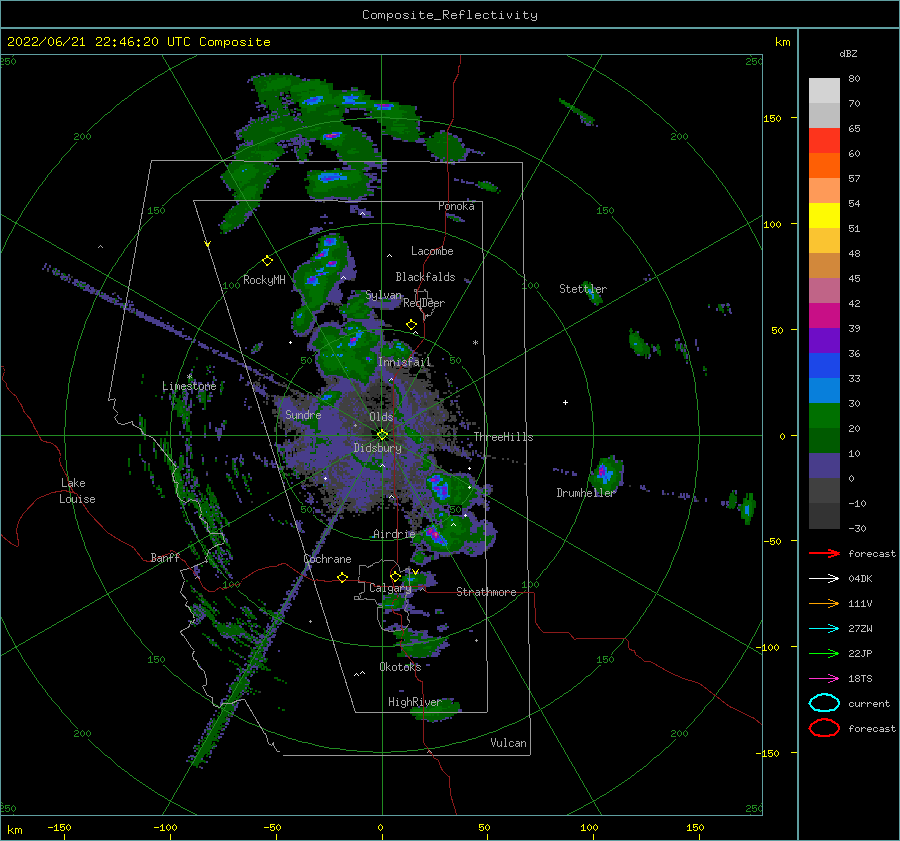900x841 pixels.
Task: Click the red 'forecast' ellipse icon
Action: [x=824, y=728]
